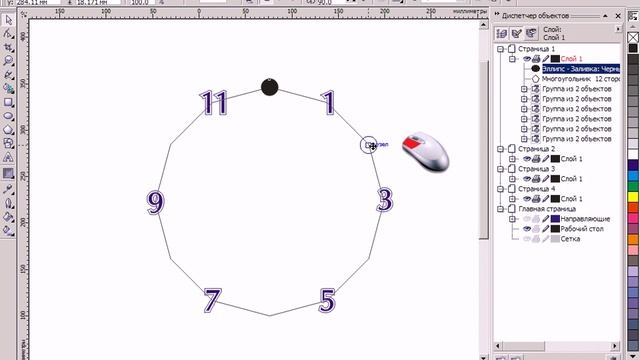Click Show Object Properties button in docker
This screenshot has width=640, height=360.
502,33
